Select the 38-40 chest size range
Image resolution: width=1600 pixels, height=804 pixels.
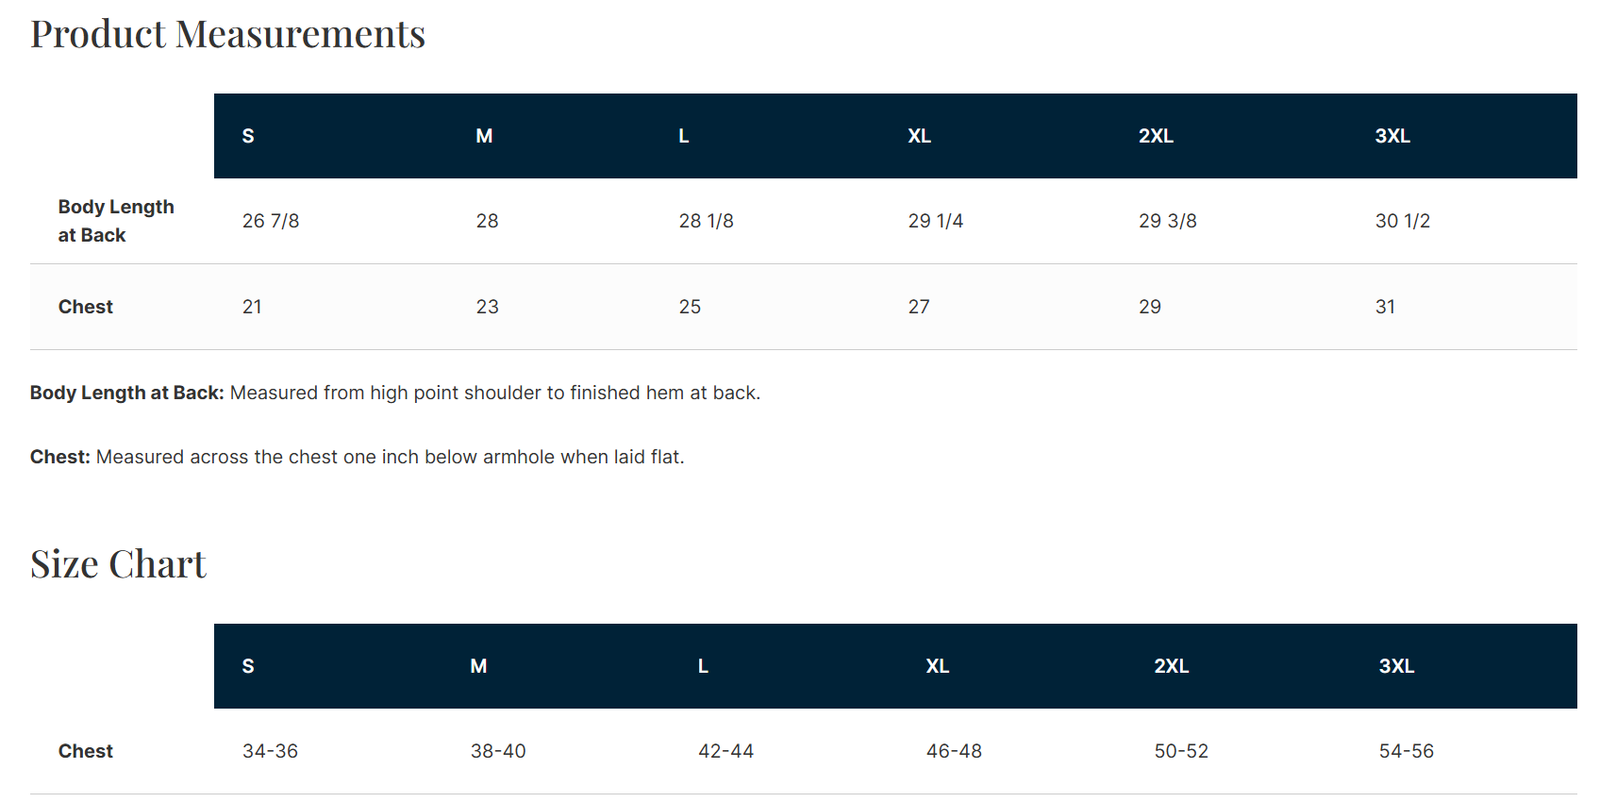[x=498, y=751]
